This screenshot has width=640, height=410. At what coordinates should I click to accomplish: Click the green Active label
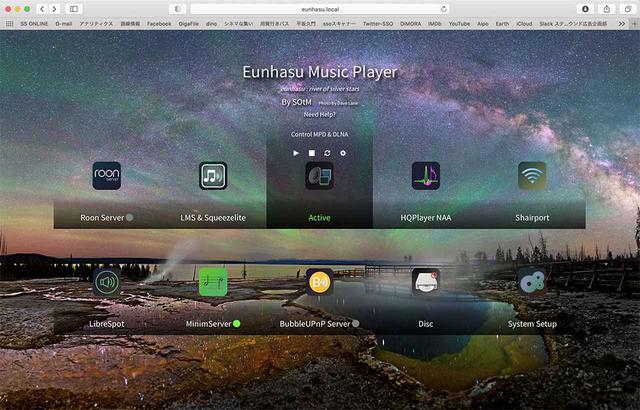(x=320, y=217)
